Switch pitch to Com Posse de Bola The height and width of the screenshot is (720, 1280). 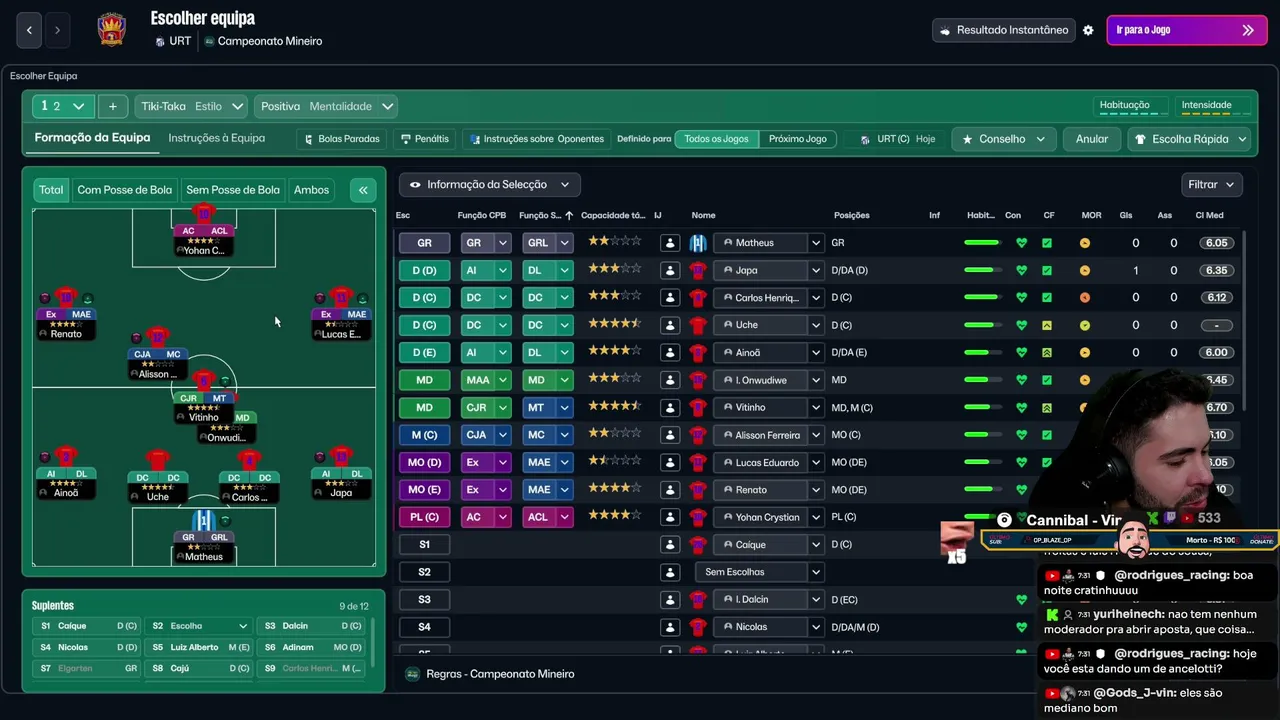125,190
